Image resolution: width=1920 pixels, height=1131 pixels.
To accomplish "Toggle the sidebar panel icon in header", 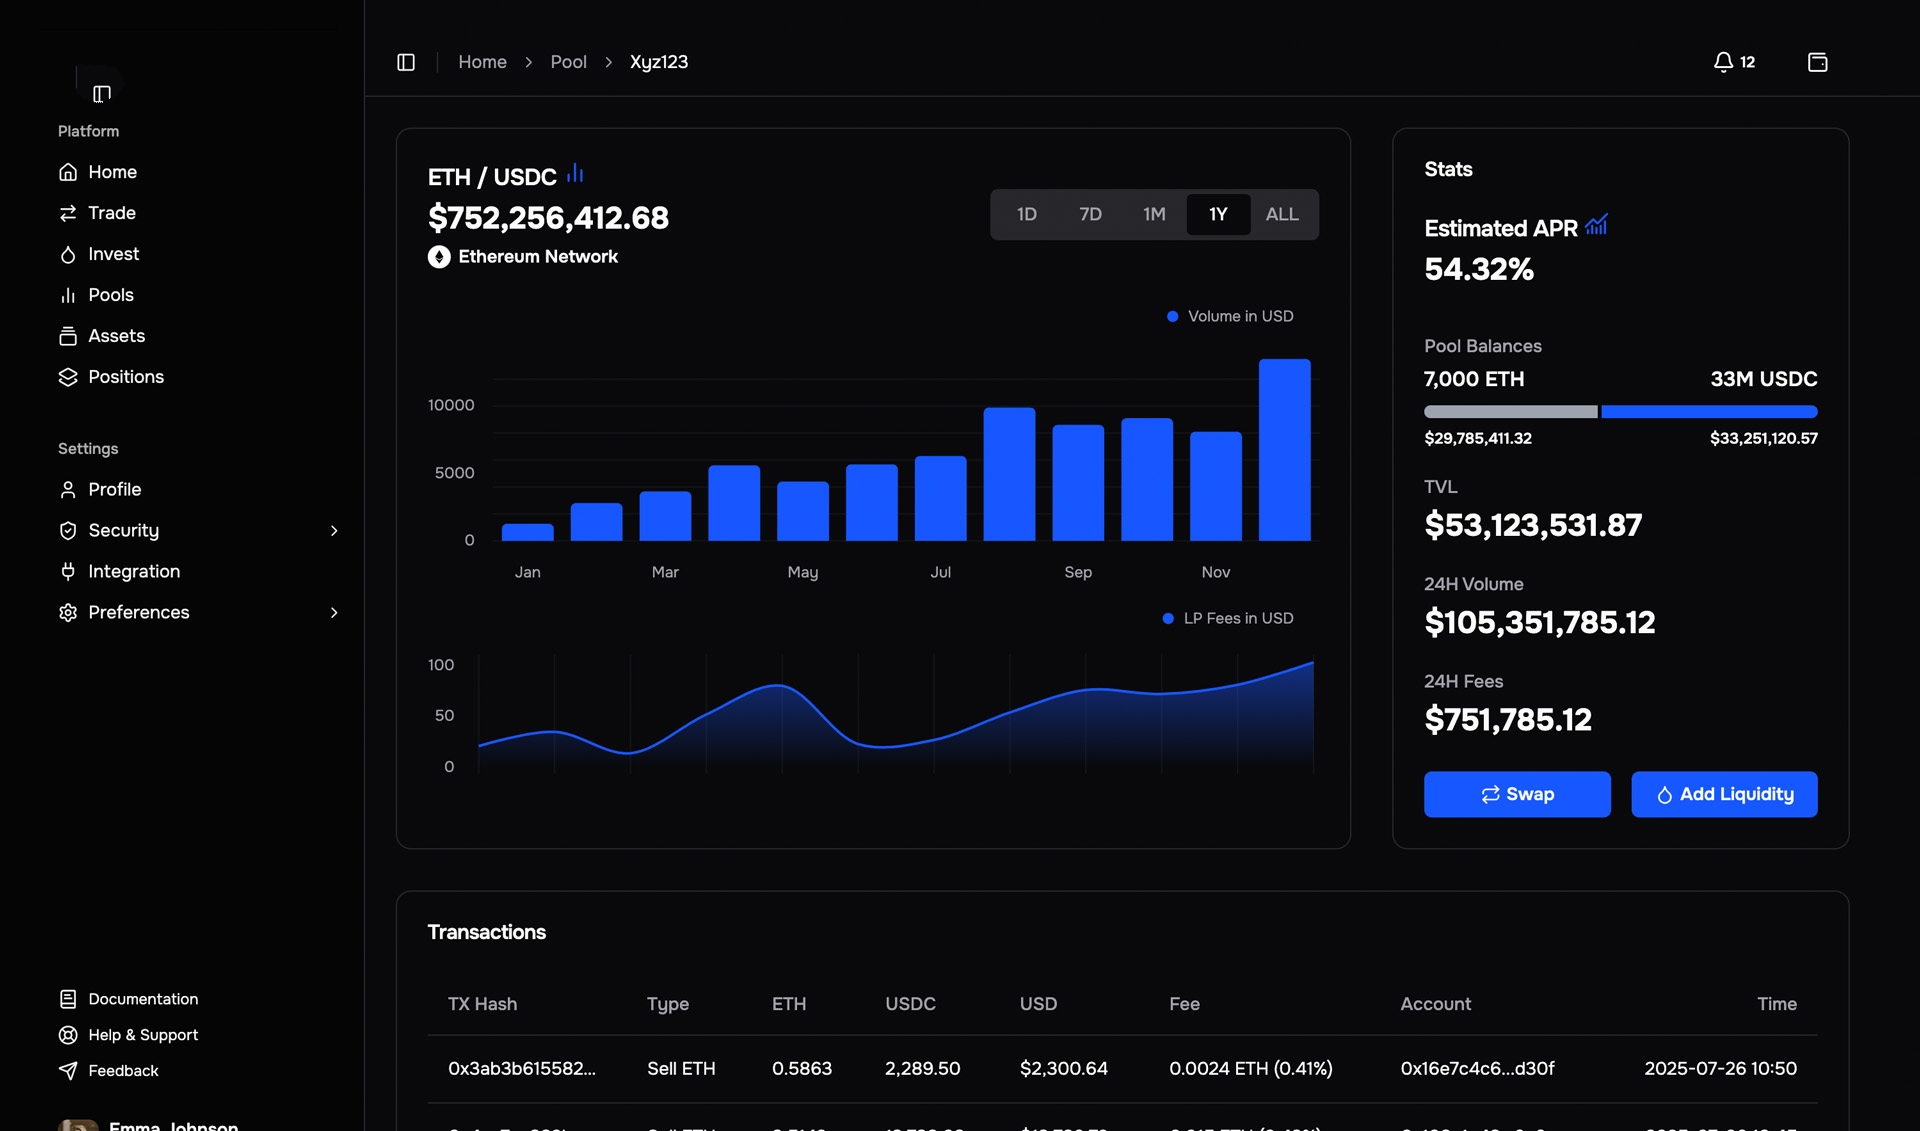I will (x=406, y=62).
